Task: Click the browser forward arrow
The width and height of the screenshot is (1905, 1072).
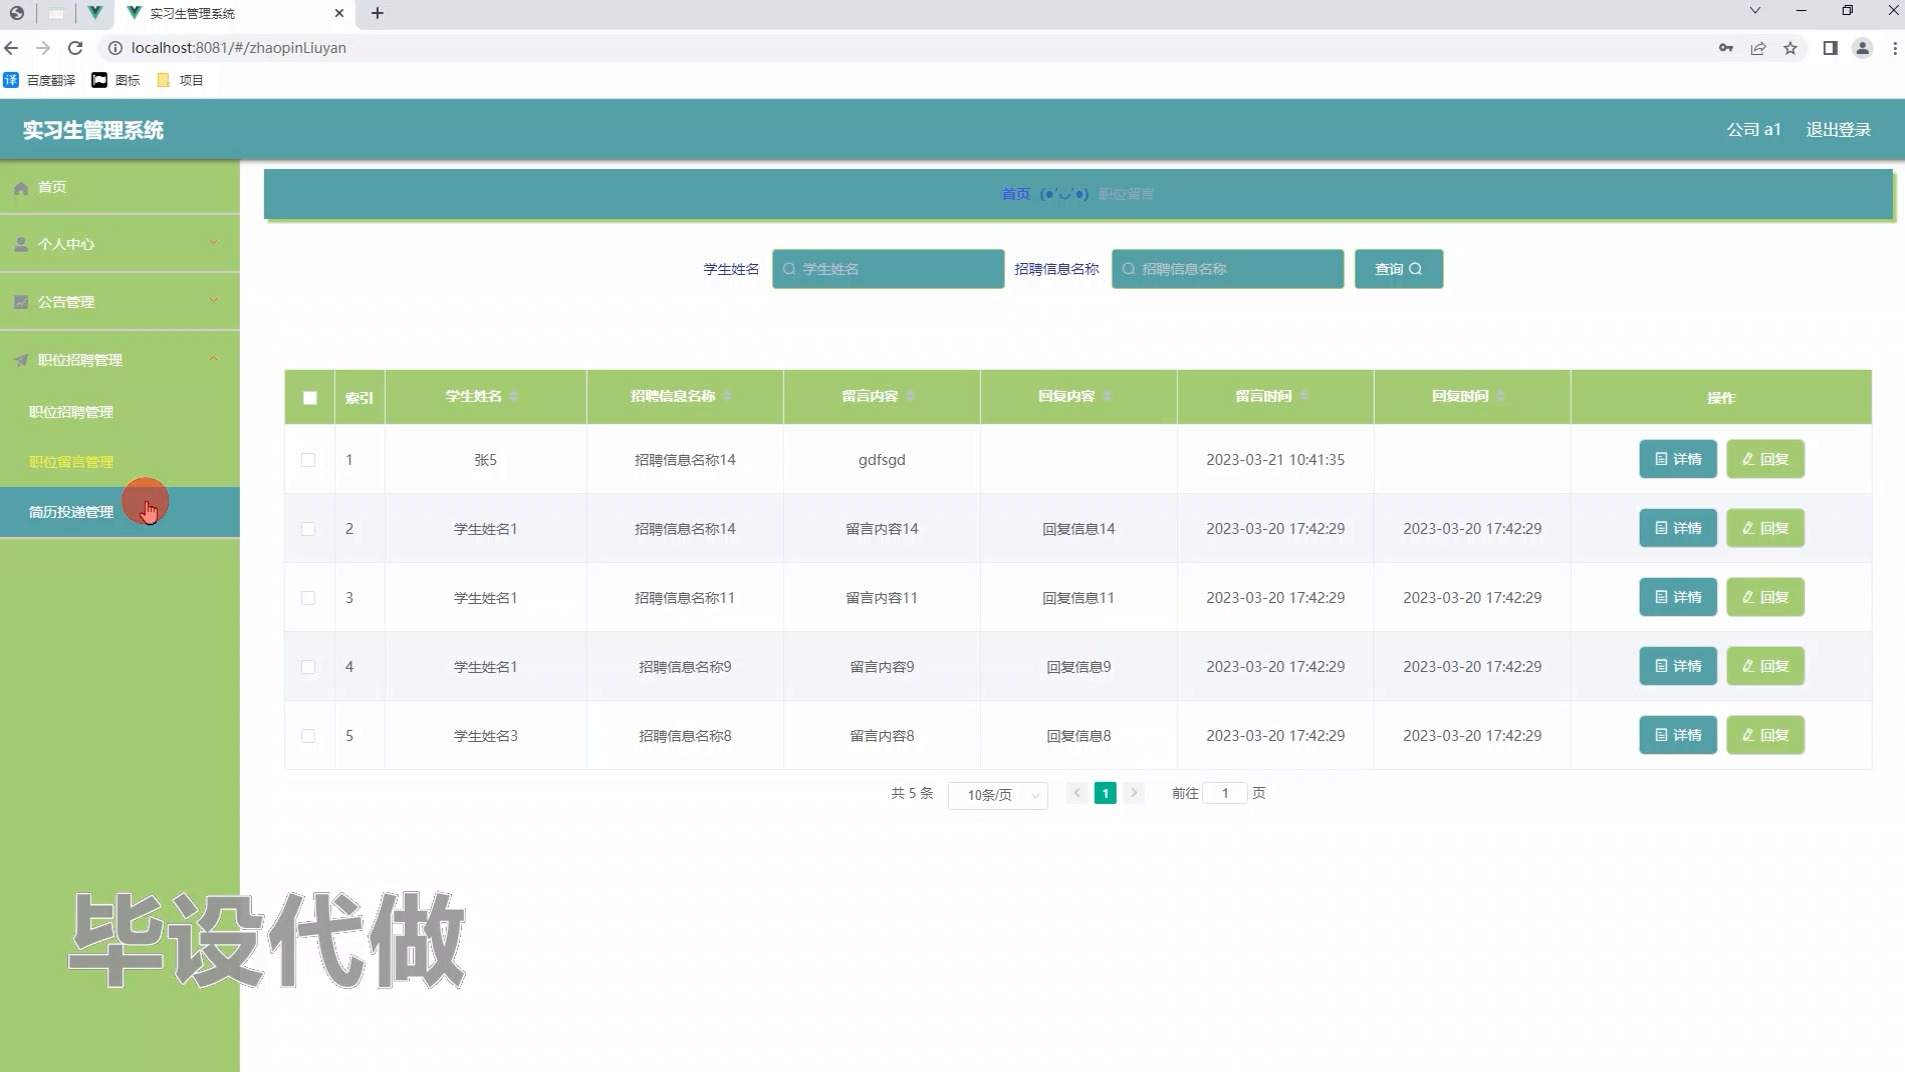Action: [43, 48]
